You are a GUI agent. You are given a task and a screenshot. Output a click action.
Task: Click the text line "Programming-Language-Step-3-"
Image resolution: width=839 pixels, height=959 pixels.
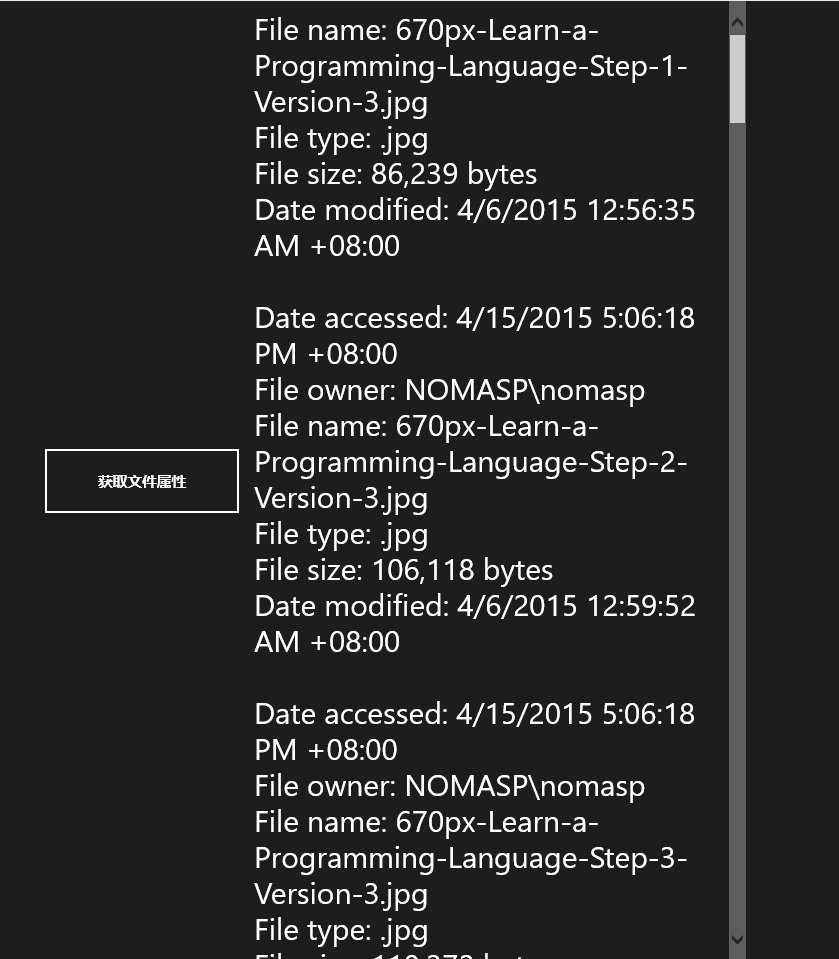(470, 858)
